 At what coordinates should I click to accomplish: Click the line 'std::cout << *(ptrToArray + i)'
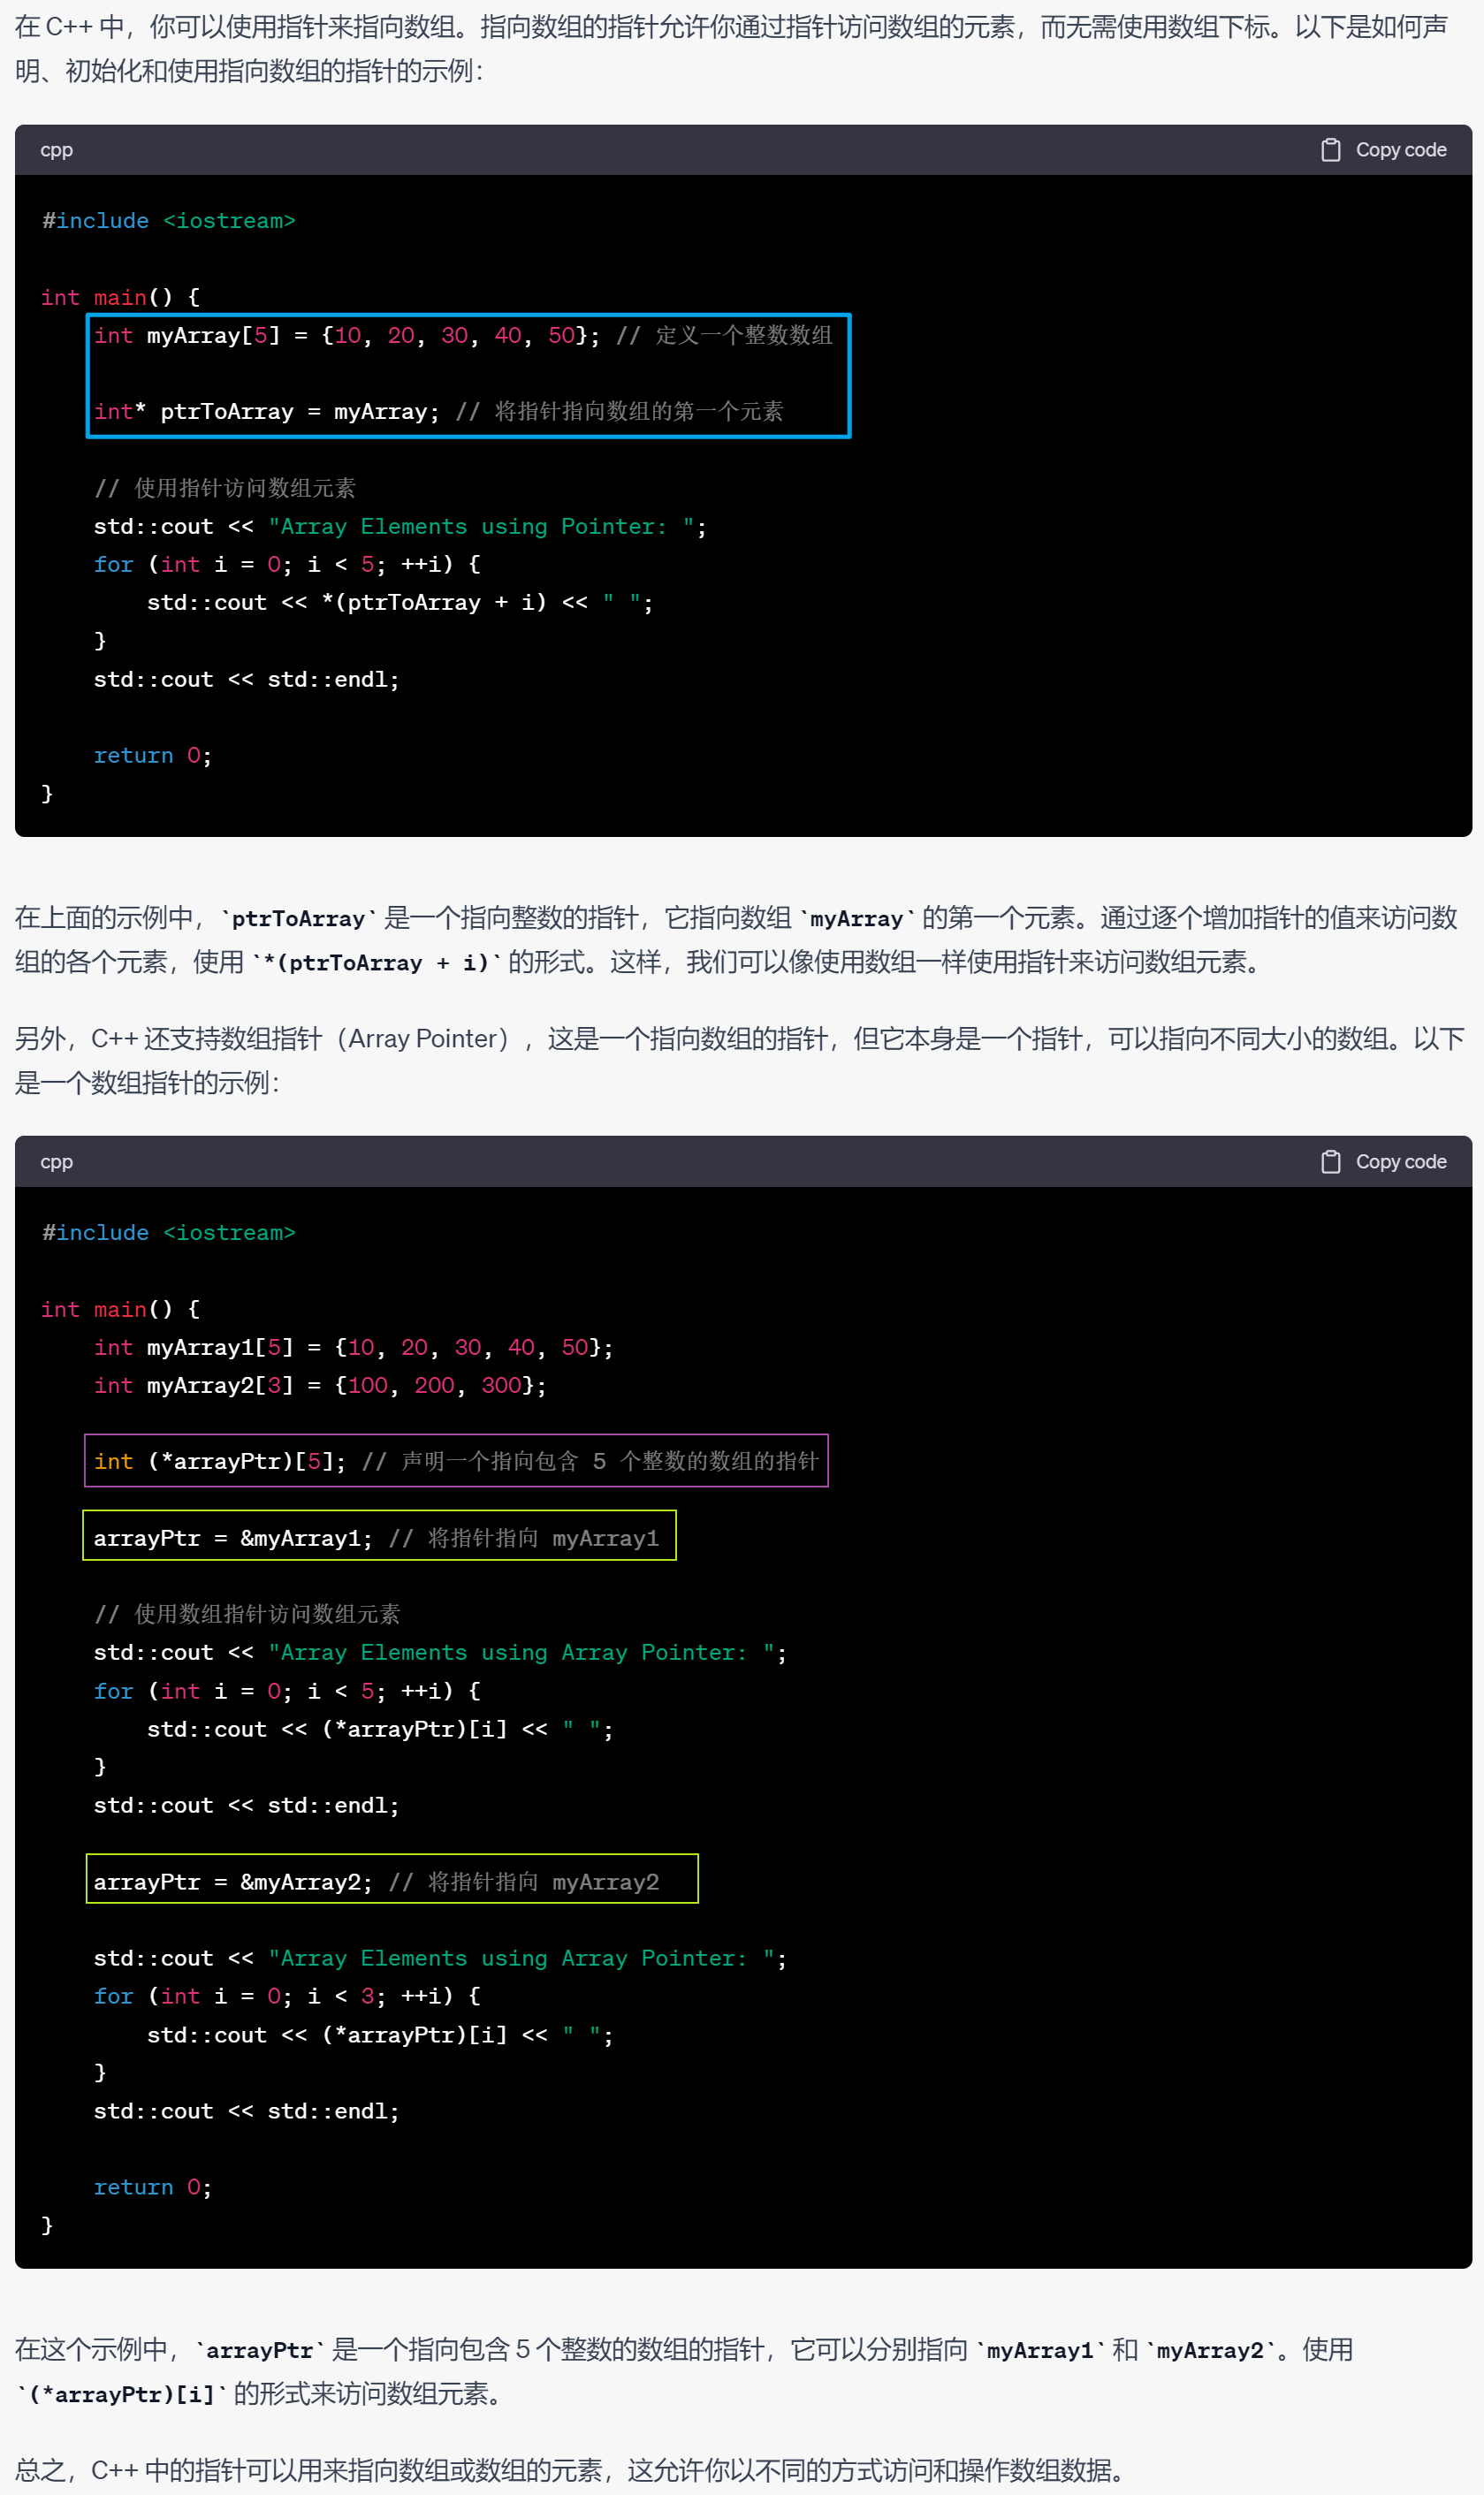point(347,603)
